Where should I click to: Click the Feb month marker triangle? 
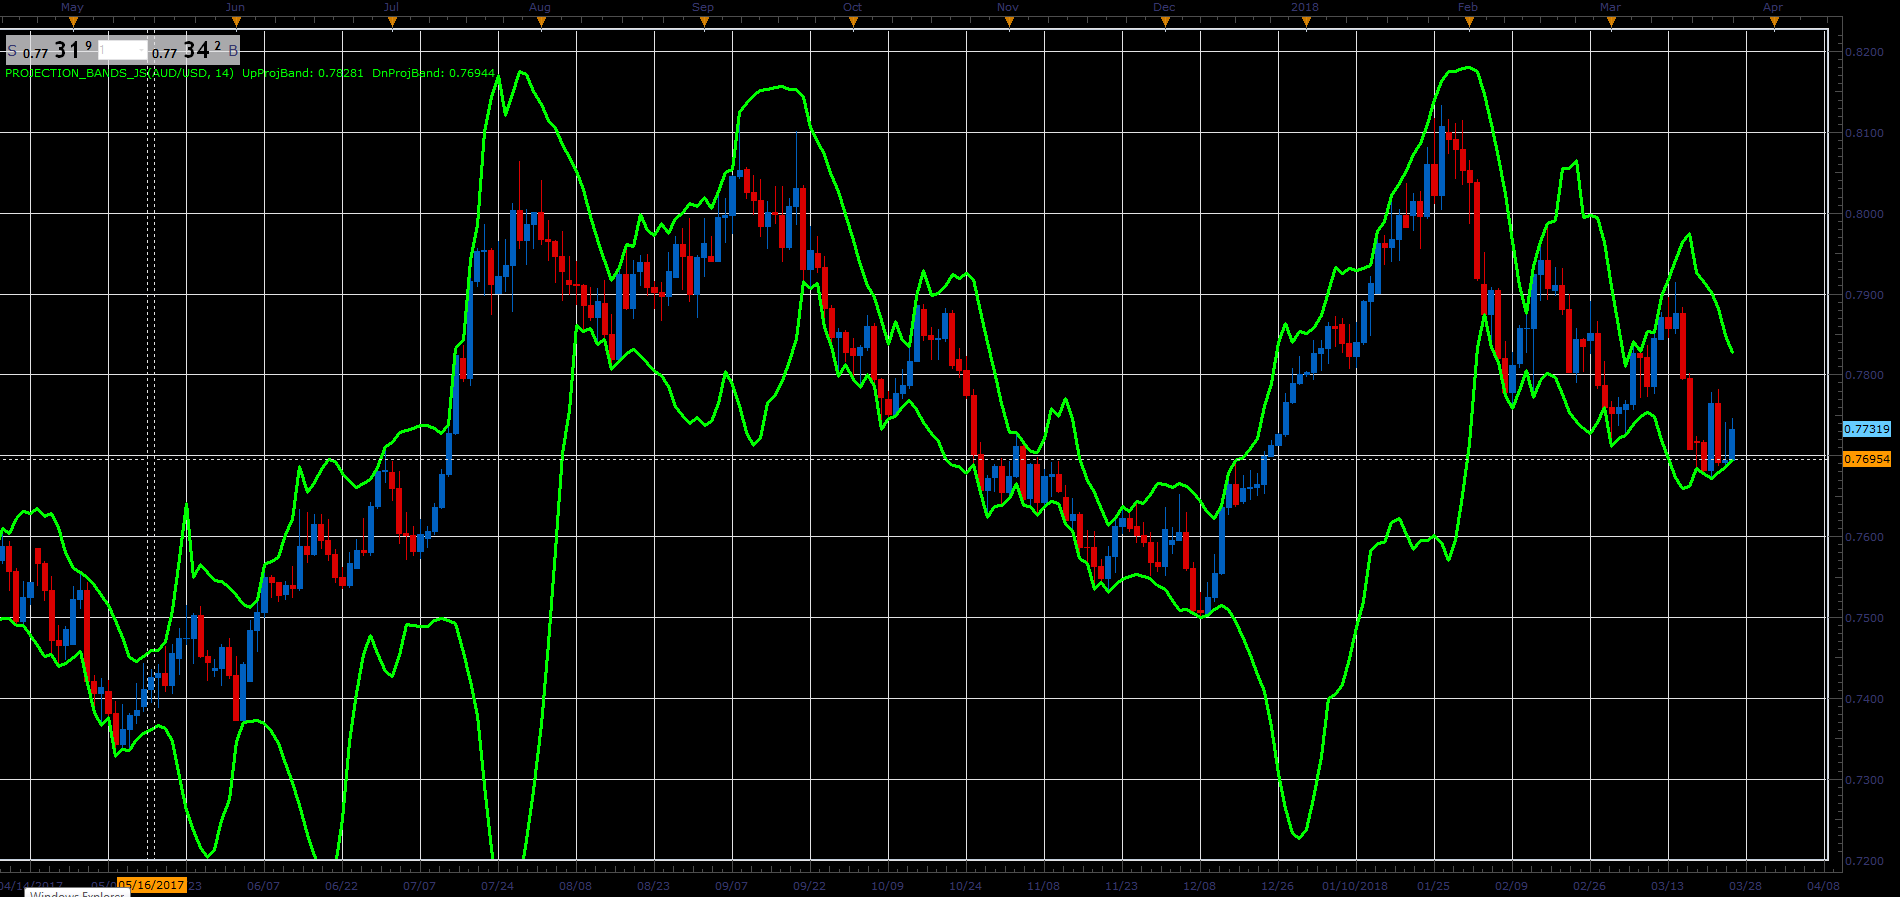coord(1469,22)
